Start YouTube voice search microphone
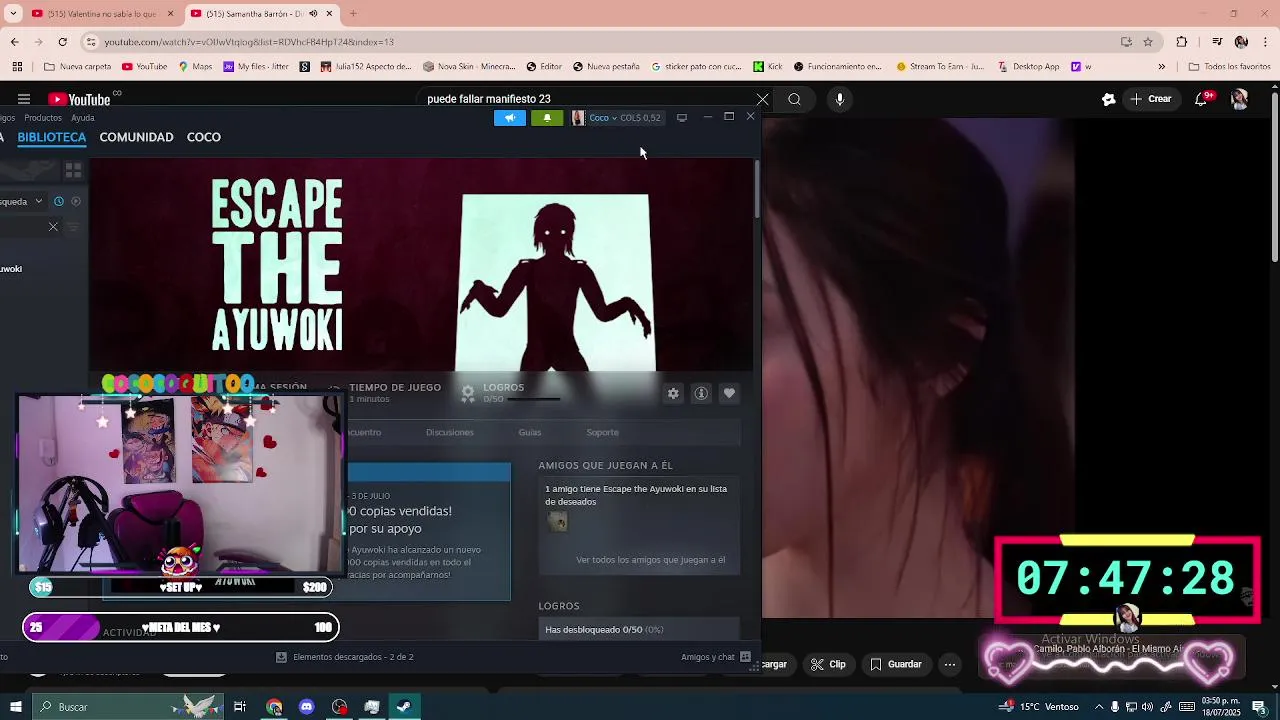This screenshot has height=720, width=1280. pyautogui.click(x=840, y=99)
